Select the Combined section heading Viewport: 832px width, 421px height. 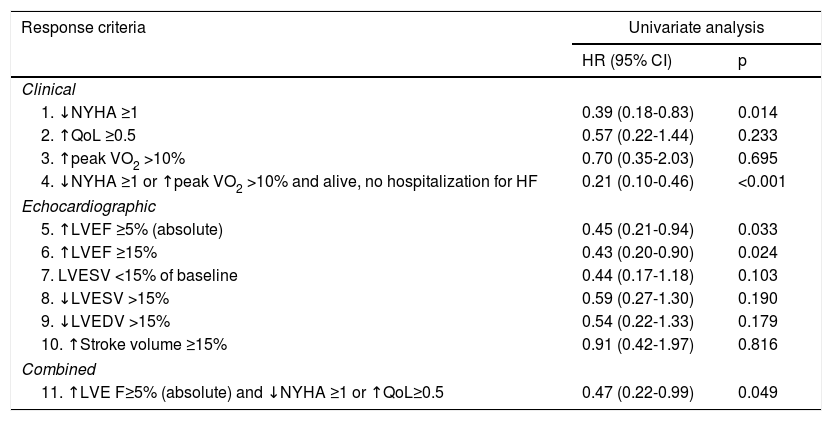(54, 369)
